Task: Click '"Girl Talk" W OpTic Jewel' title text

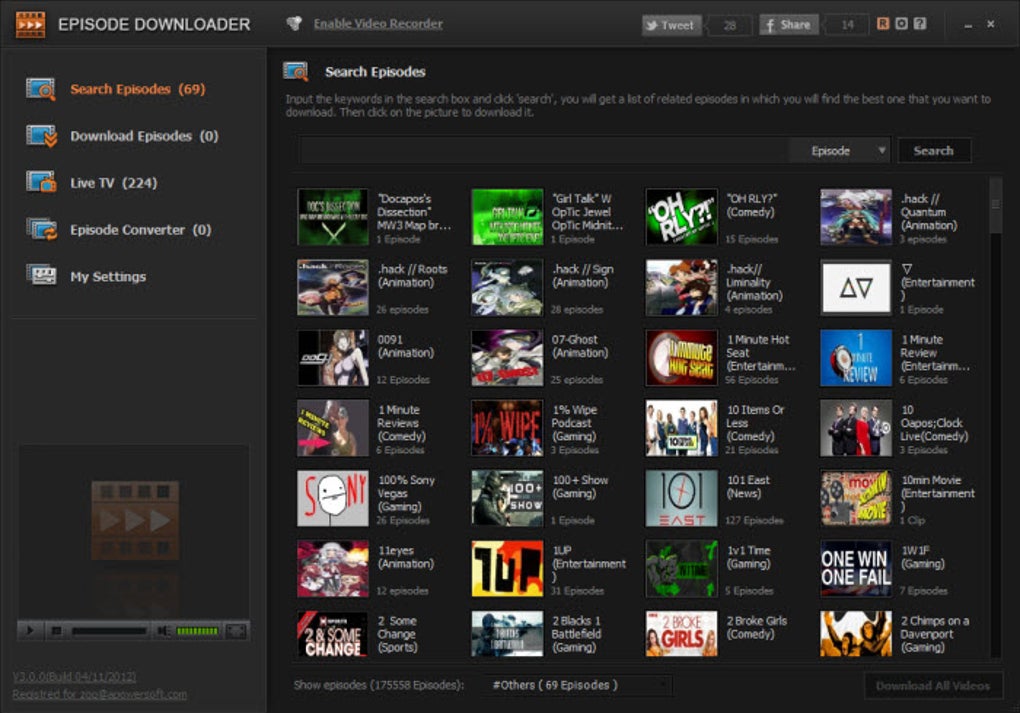Action: [587, 212]
